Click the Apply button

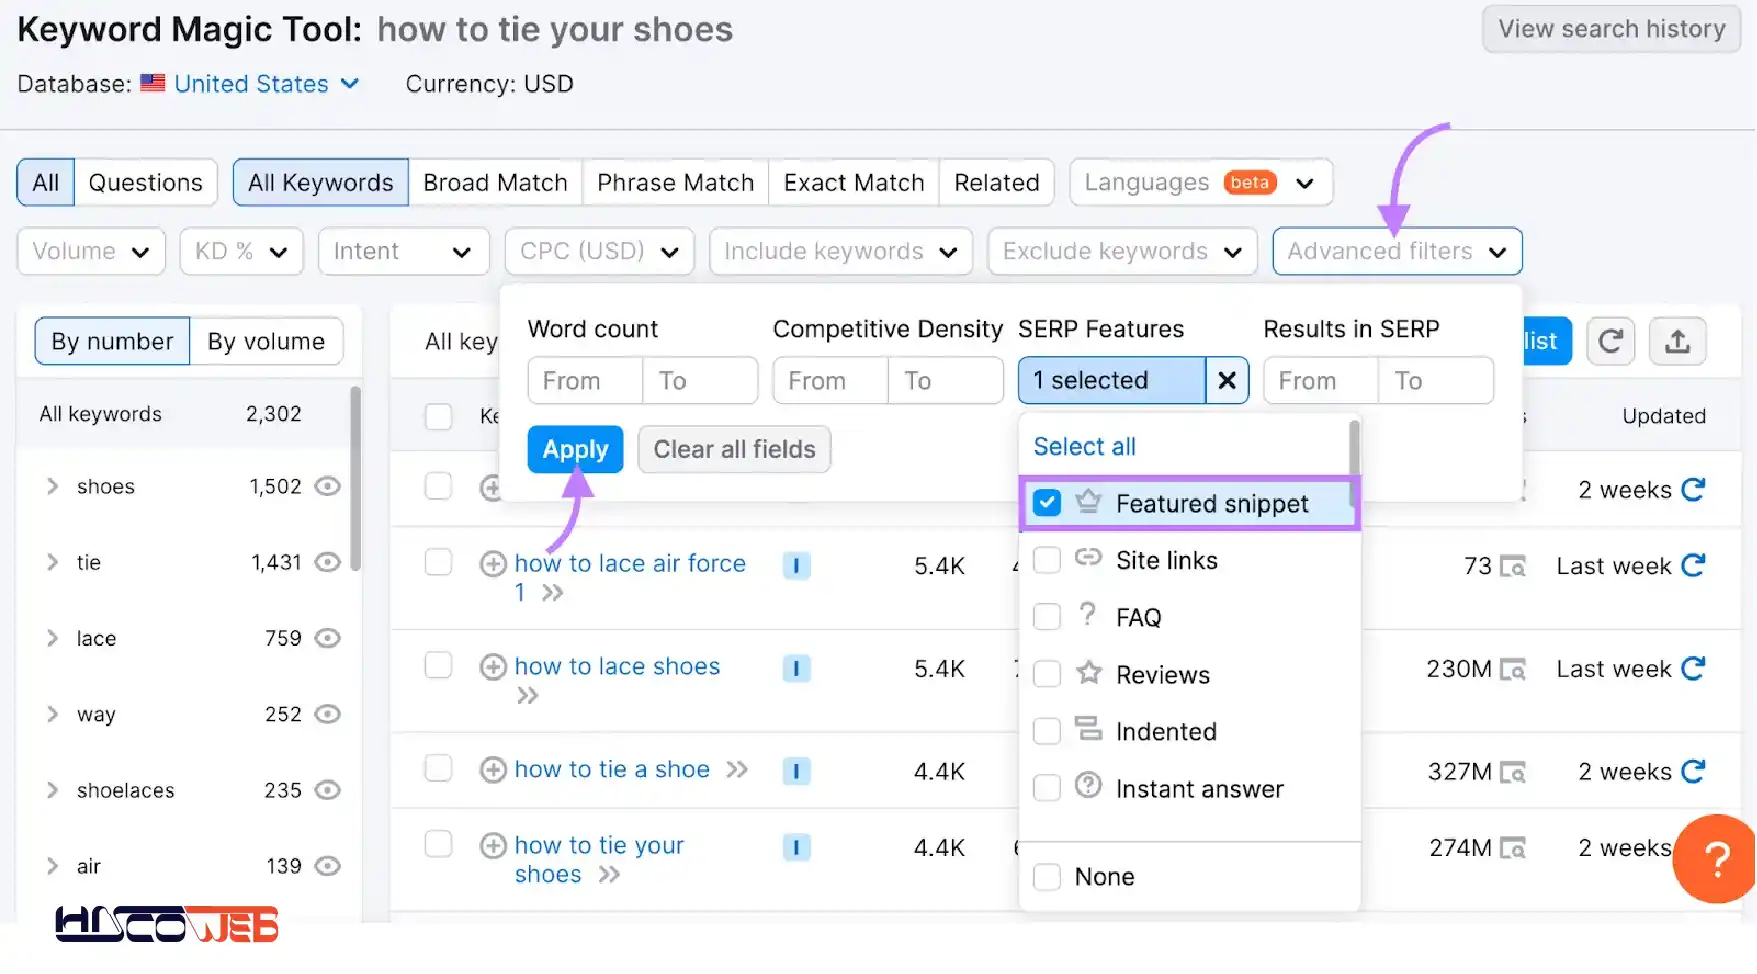pos(575,450)
